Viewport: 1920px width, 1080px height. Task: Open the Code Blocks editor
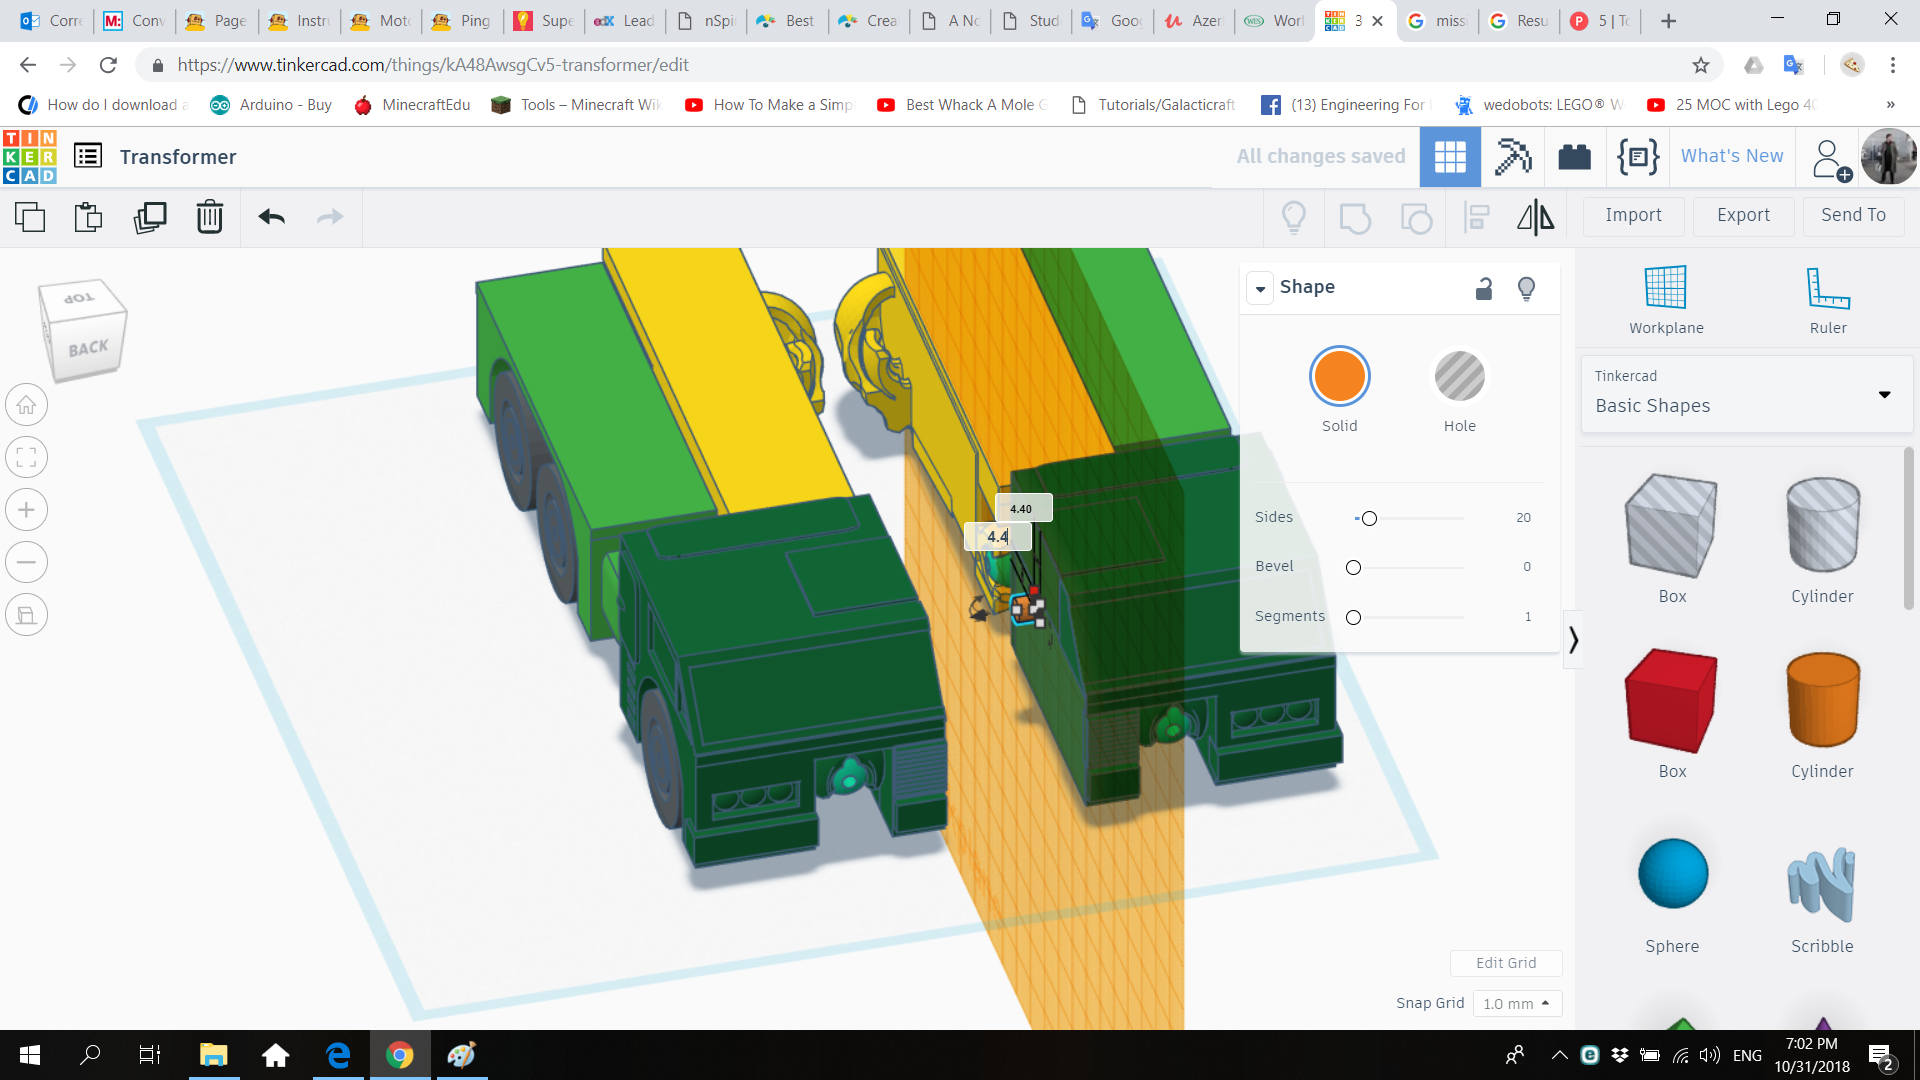[1637, 156]
